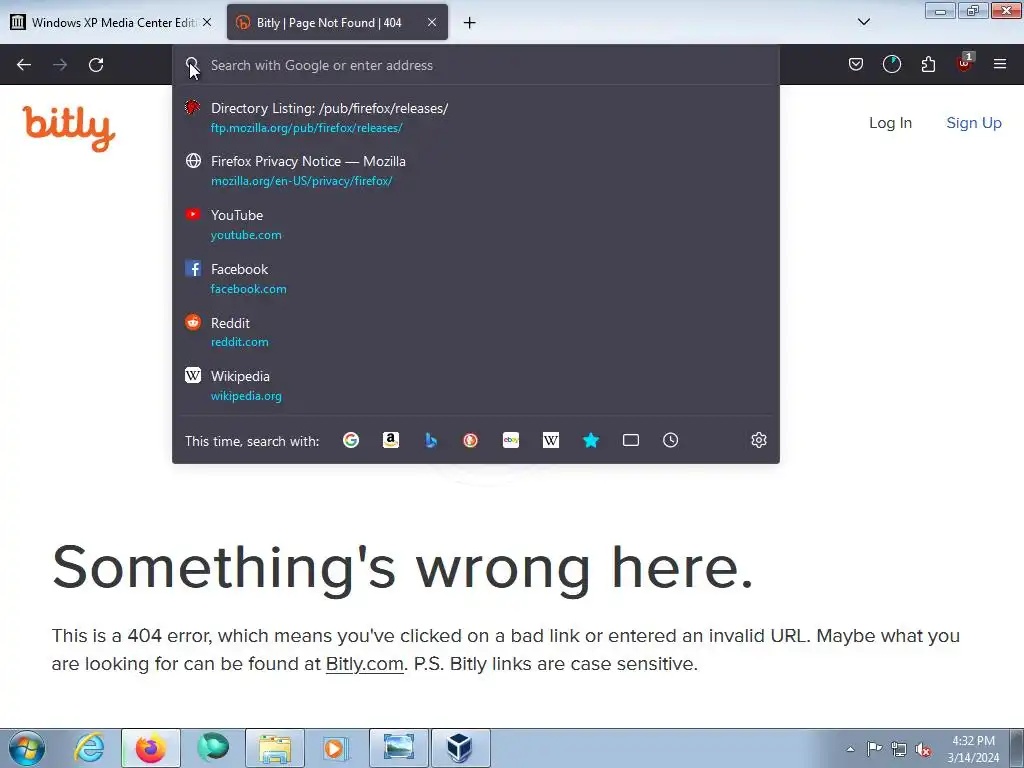Viewport: 1024px width, 768px height.
Task: Open Windows Explorer folder in taskbar
Action: 275,748
